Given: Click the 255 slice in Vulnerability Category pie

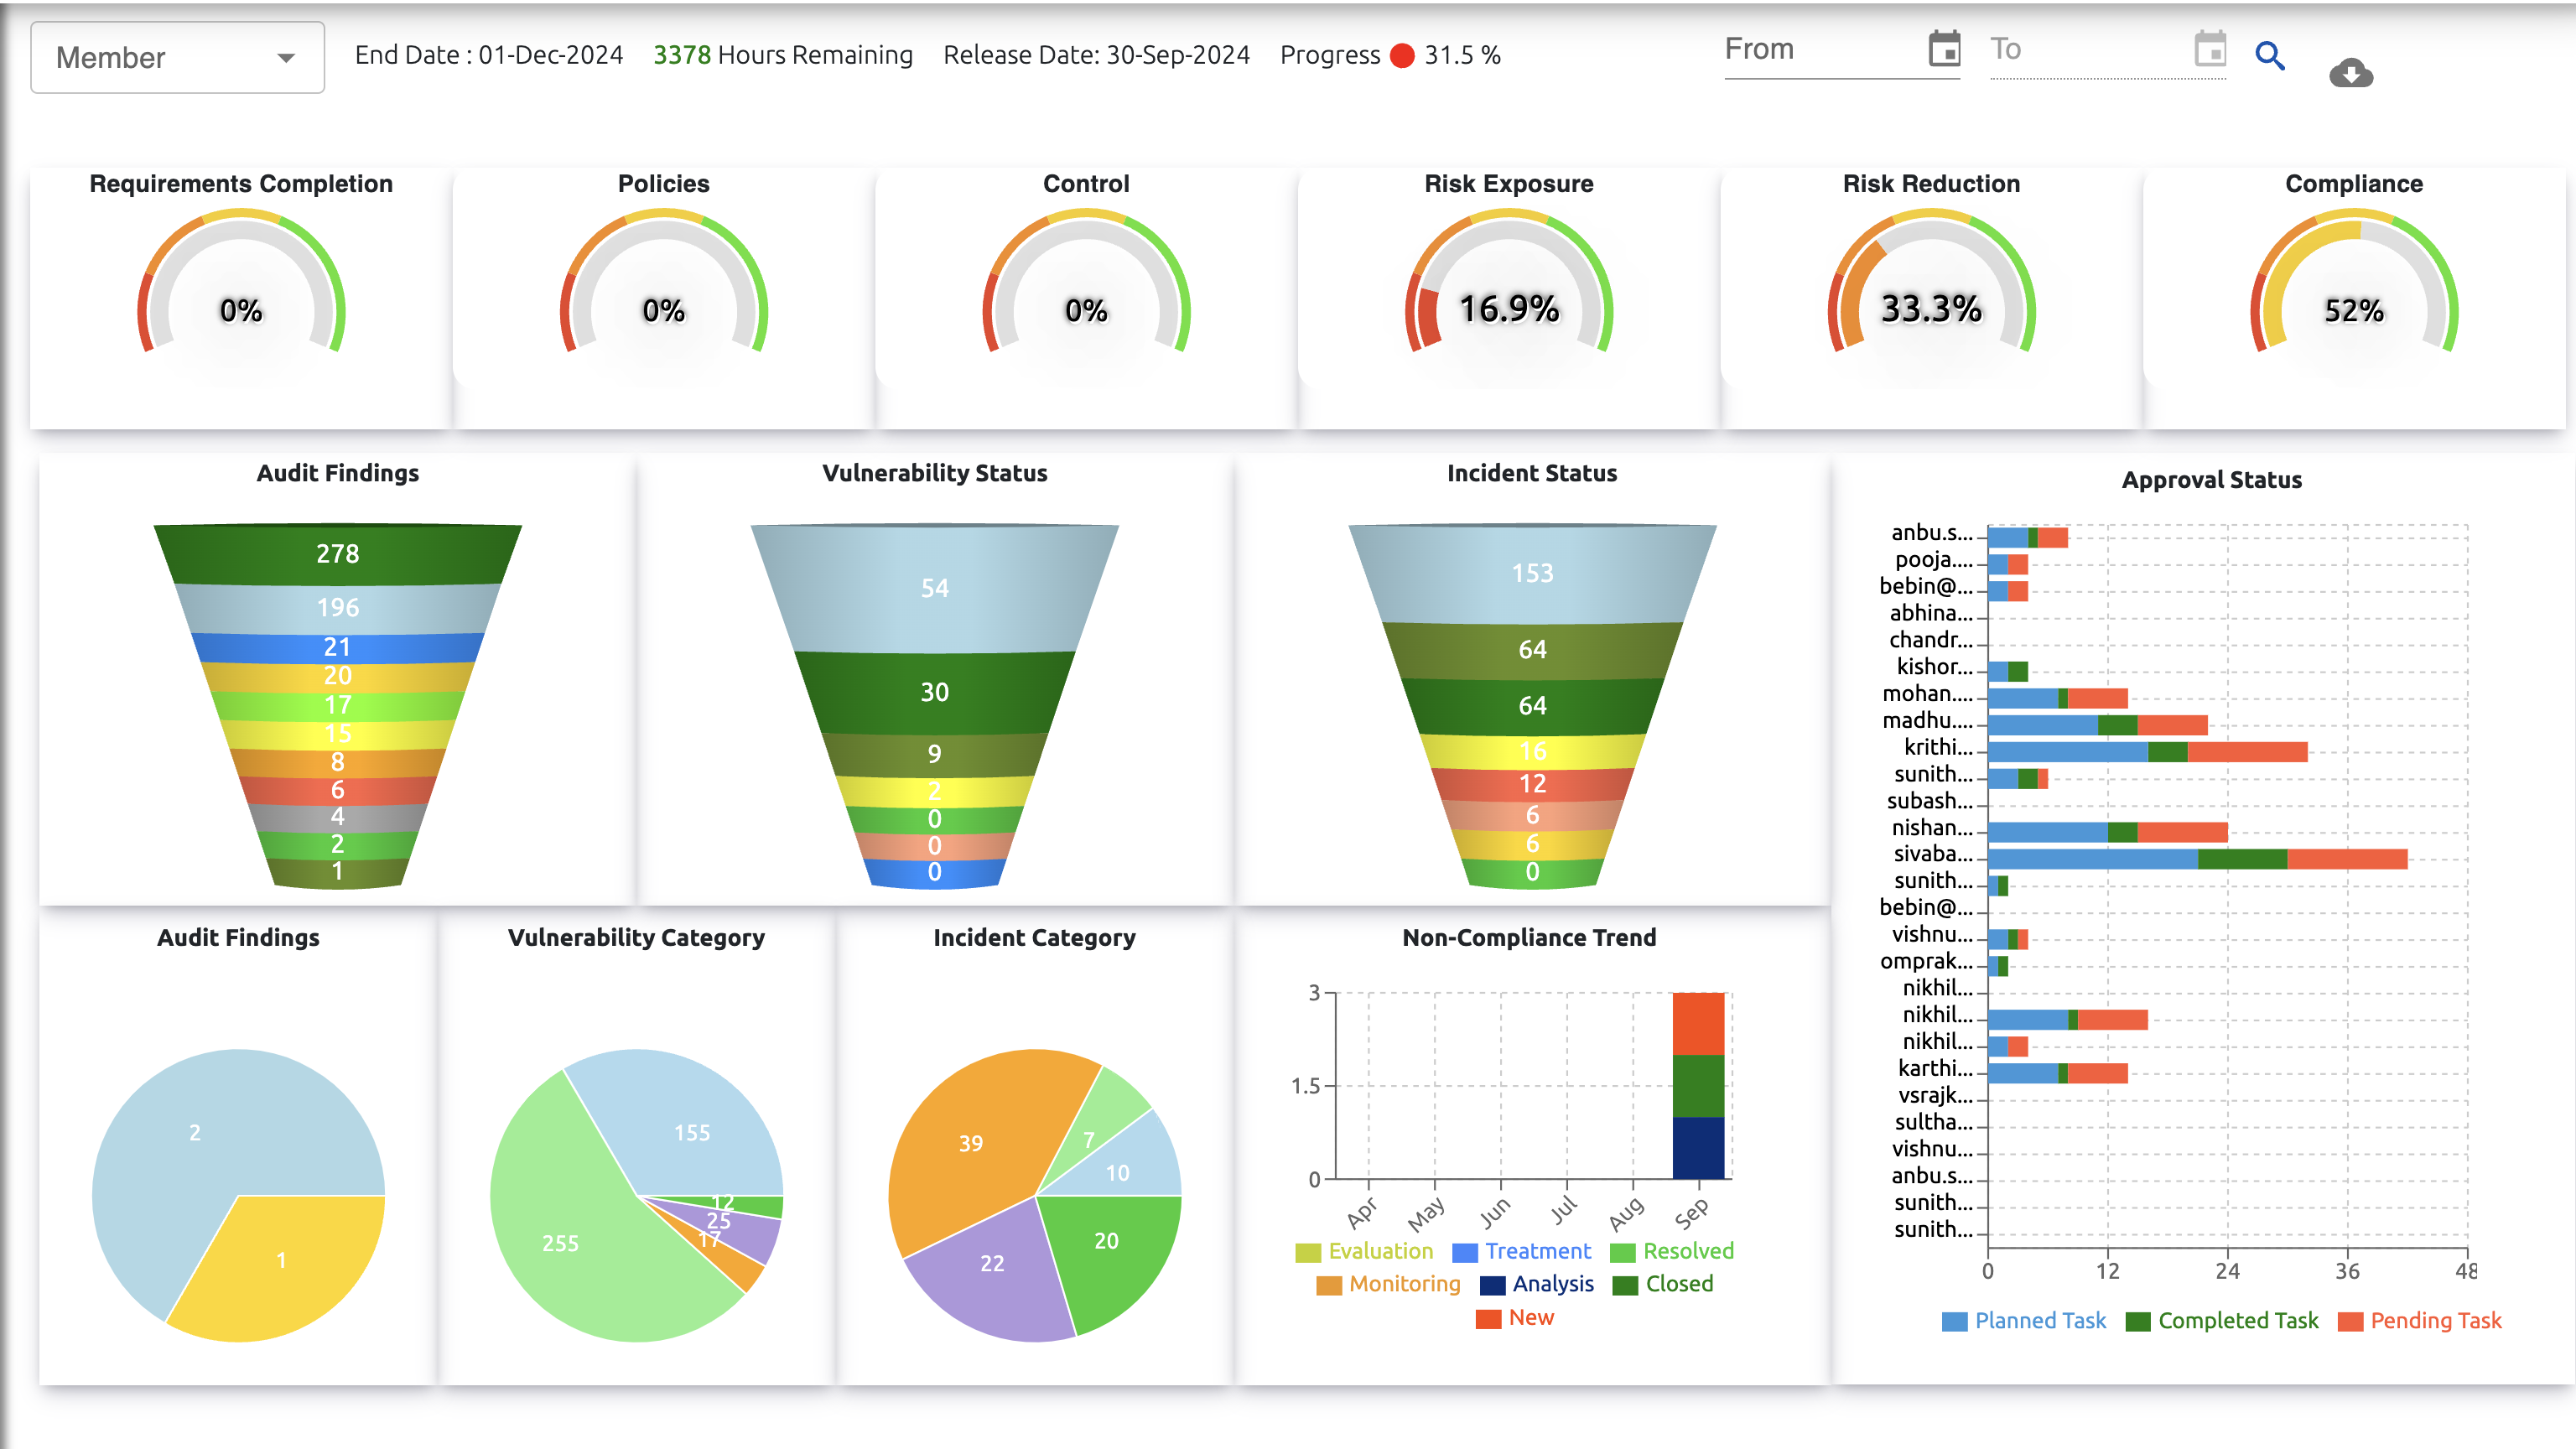Looking at the screenshot, I should click(561, 1243).
